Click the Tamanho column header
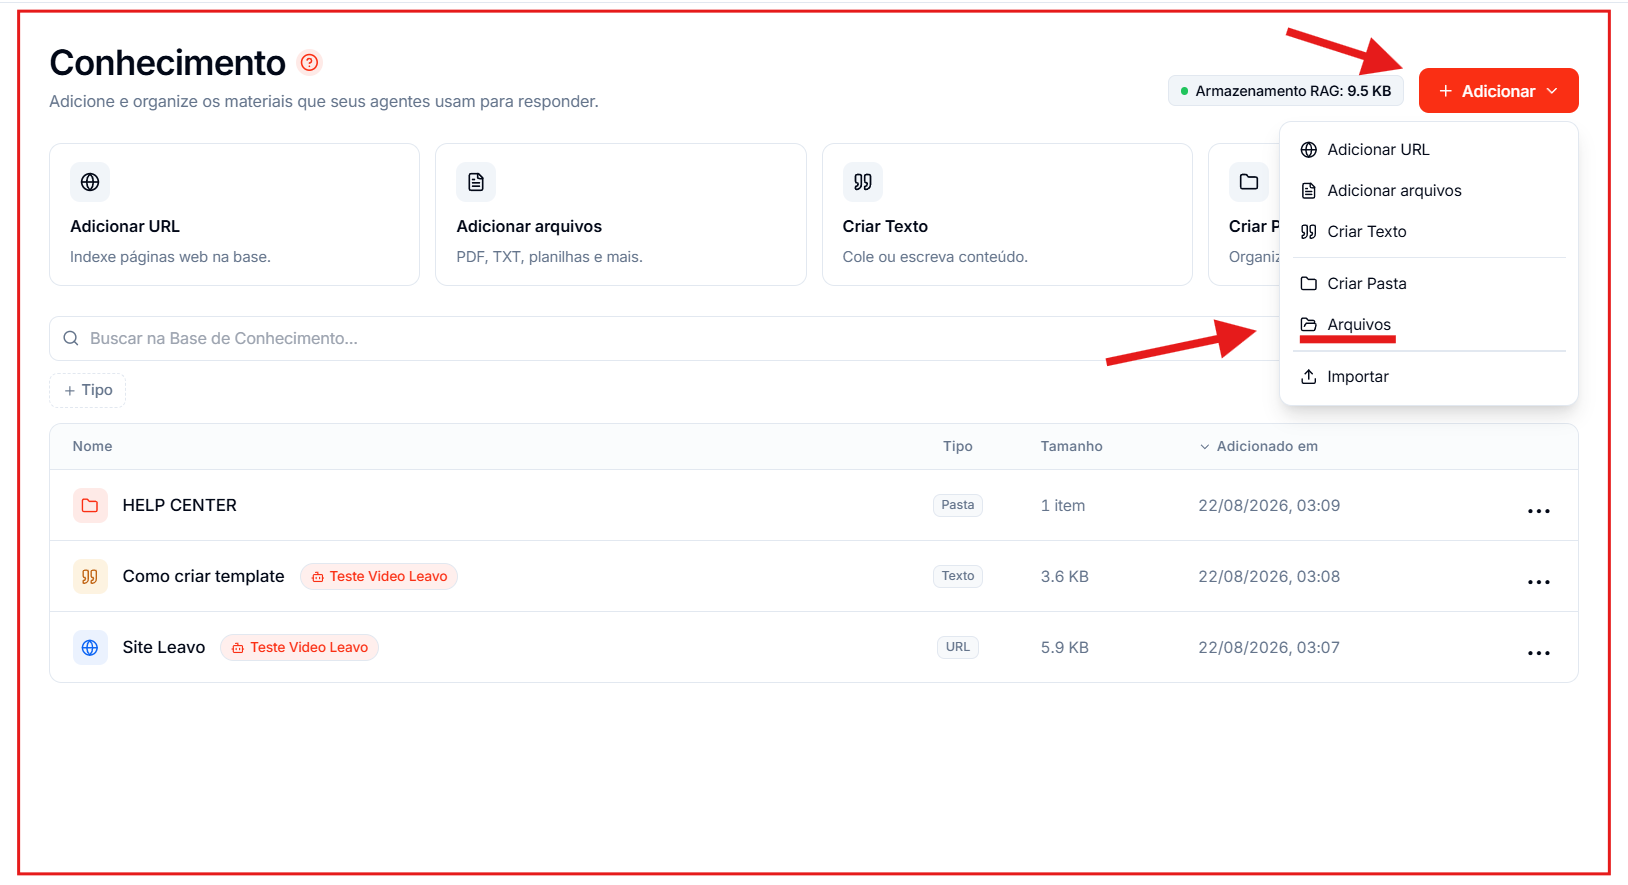This screenshot has height=885, width=1628. coord(1071,446)
